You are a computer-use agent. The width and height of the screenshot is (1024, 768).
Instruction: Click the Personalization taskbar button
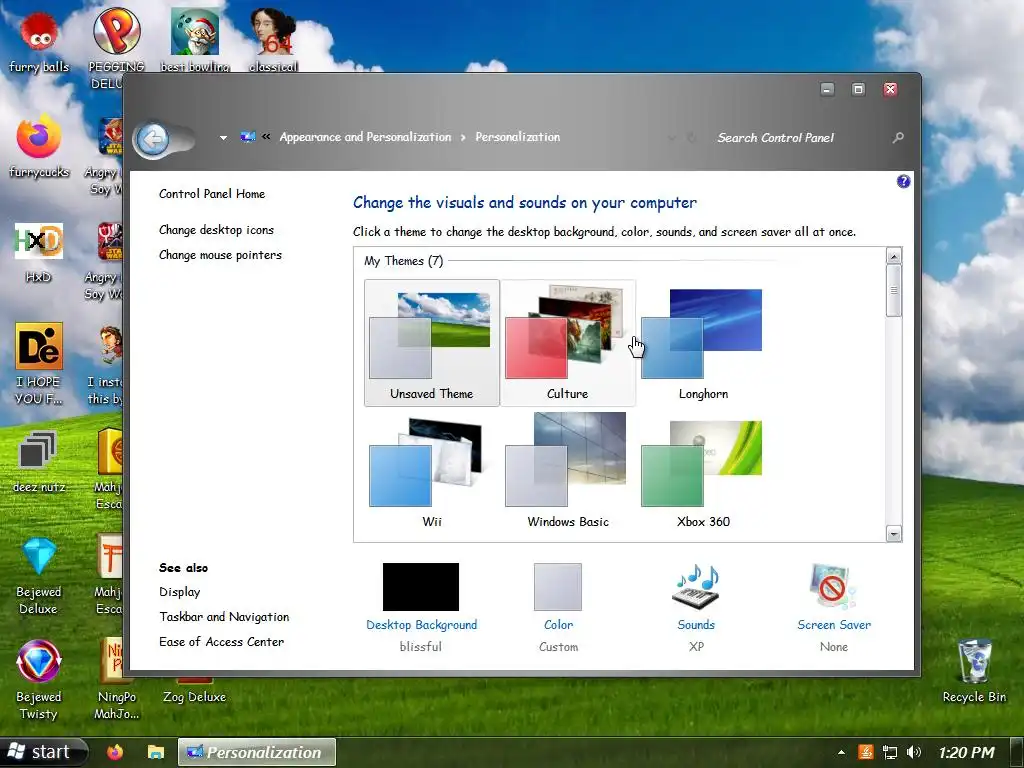coord(257,752)
